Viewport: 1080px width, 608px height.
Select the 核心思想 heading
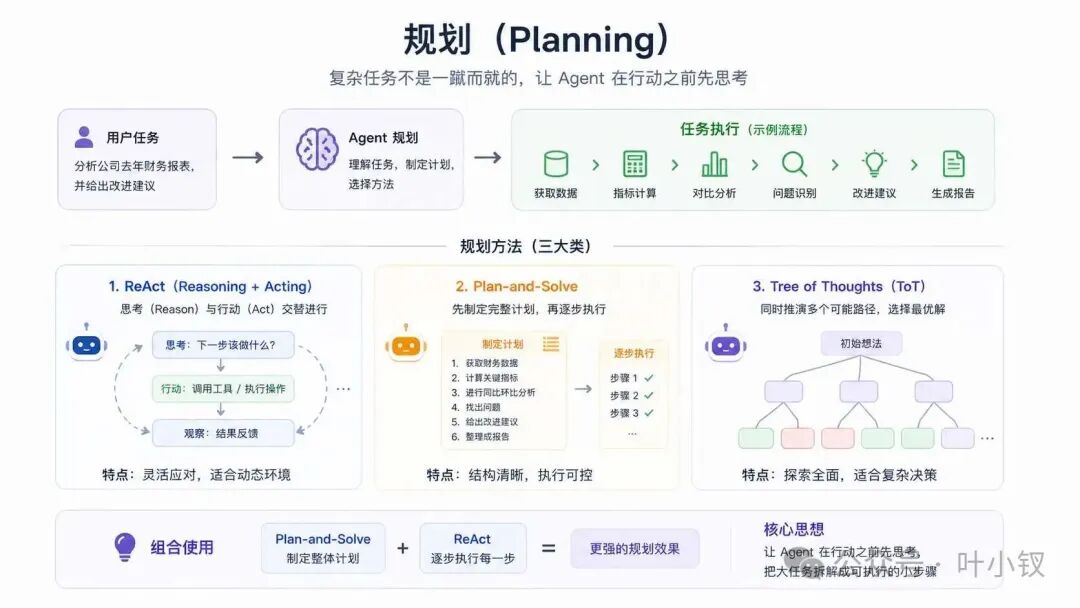click(793, 529)
